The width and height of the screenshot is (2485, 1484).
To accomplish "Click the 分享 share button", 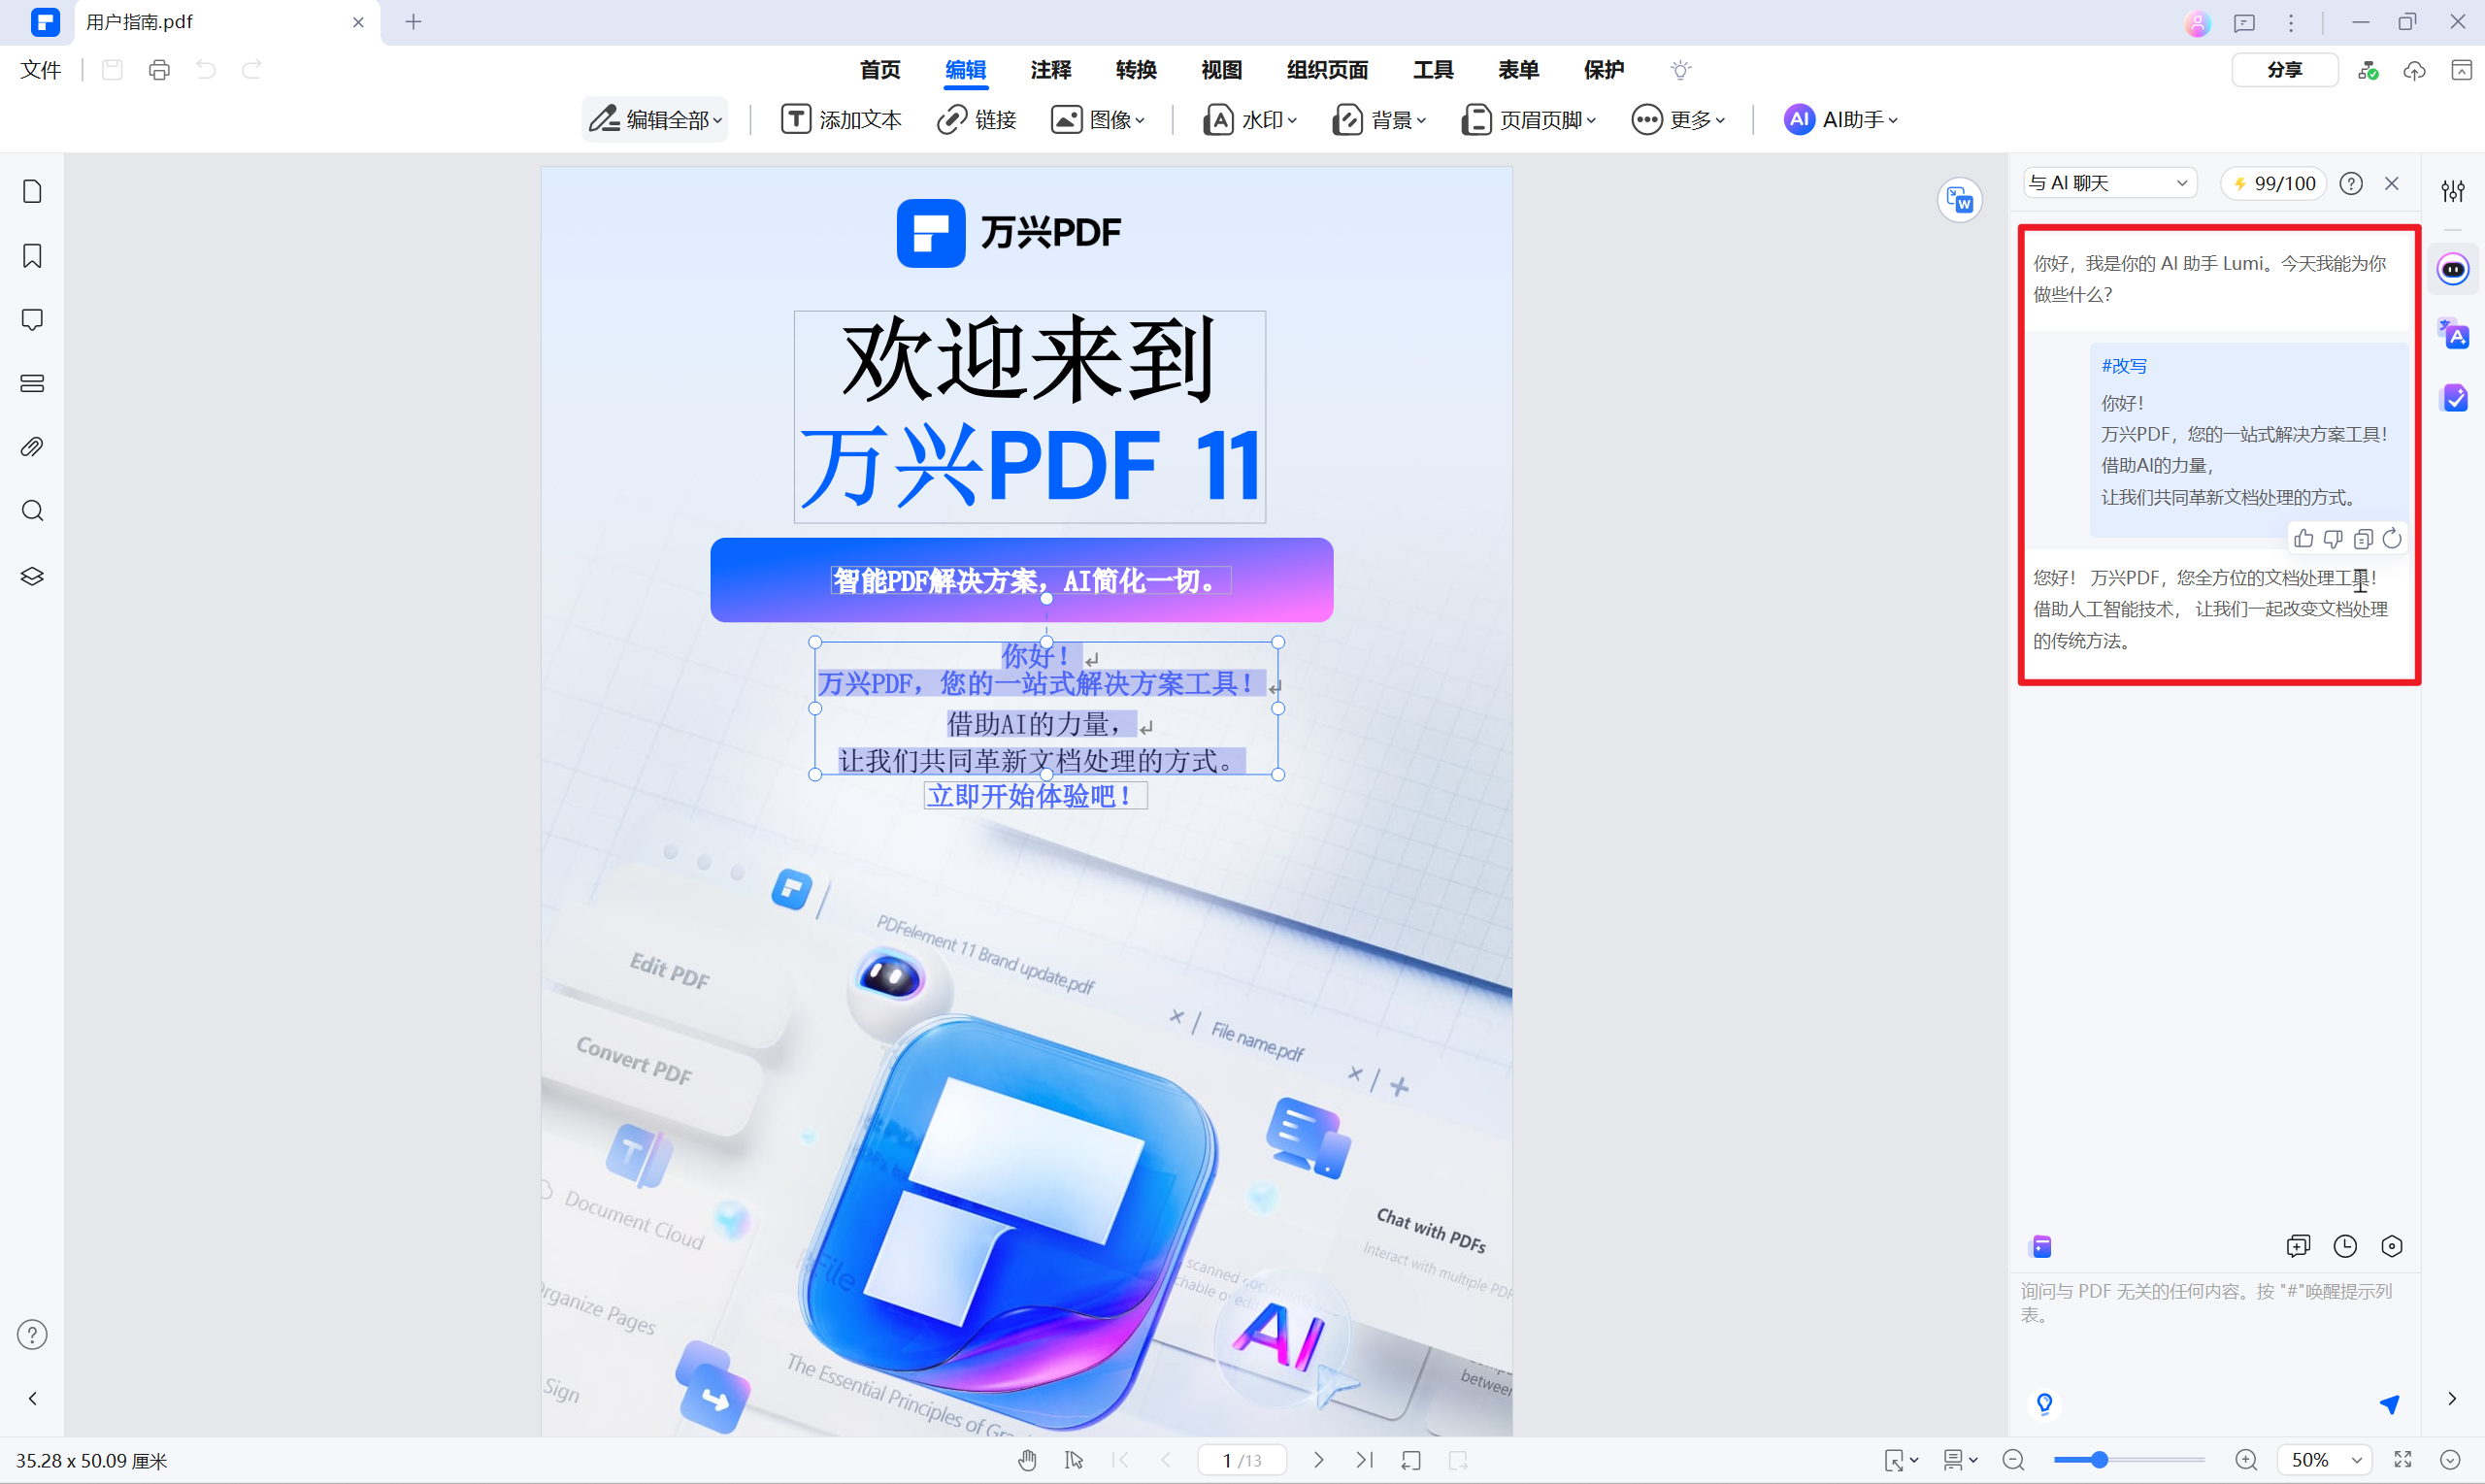I will click(2284, 70).
